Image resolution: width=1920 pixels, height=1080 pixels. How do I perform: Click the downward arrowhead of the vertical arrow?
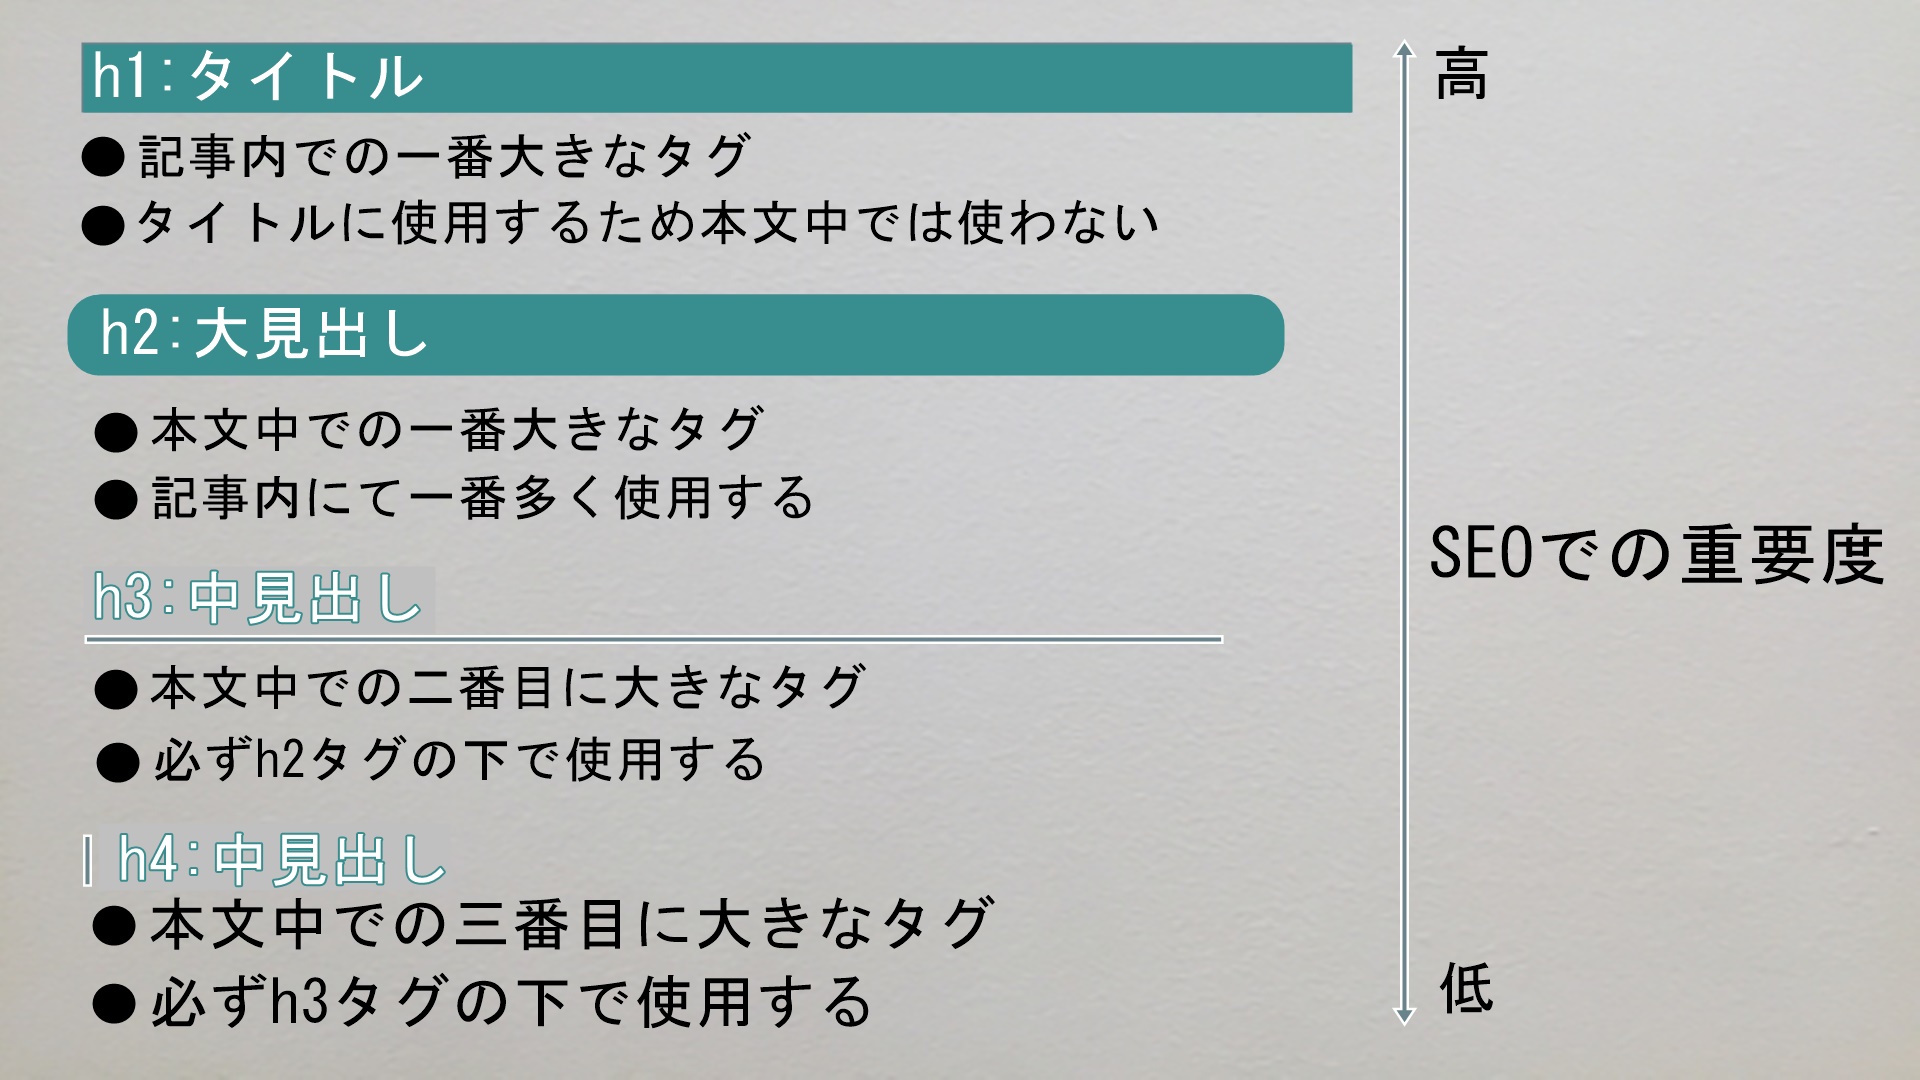pyautogui.click(x=1404, y=1015)
